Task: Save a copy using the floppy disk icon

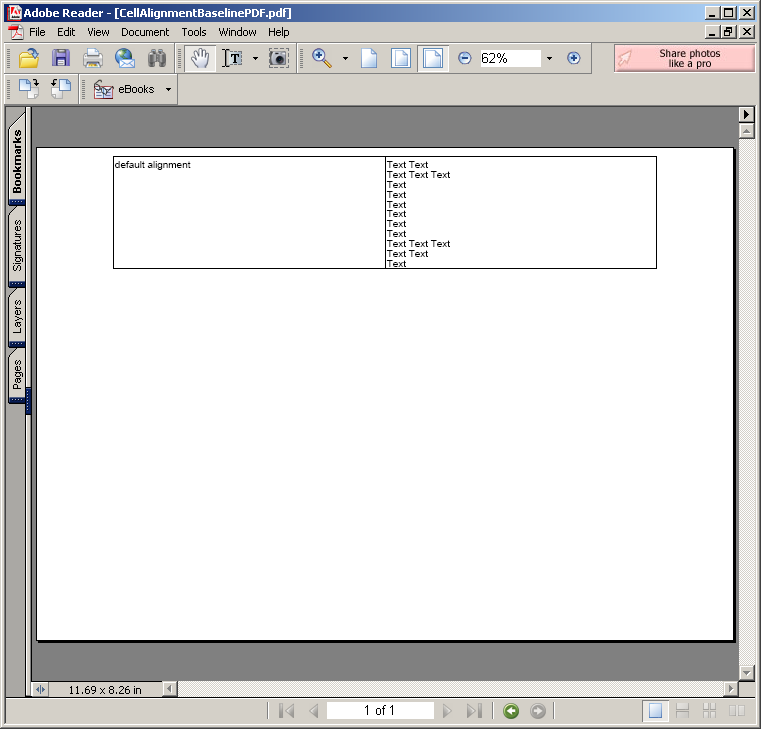Action: [61, 58]
